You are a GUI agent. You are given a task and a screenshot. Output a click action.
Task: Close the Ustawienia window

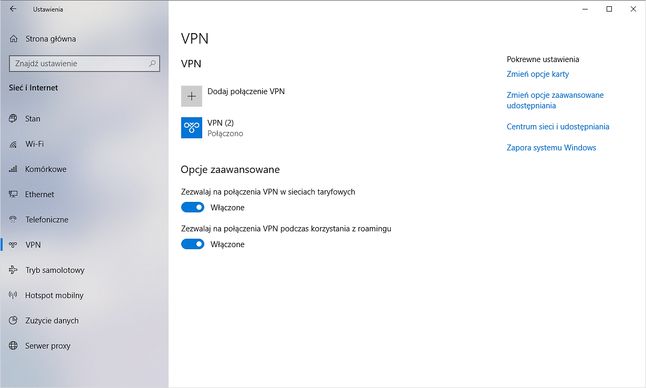coord(633,9)
